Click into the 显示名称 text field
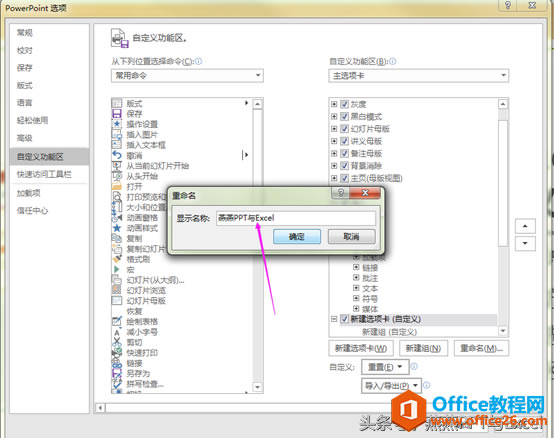 pos(296,218)
